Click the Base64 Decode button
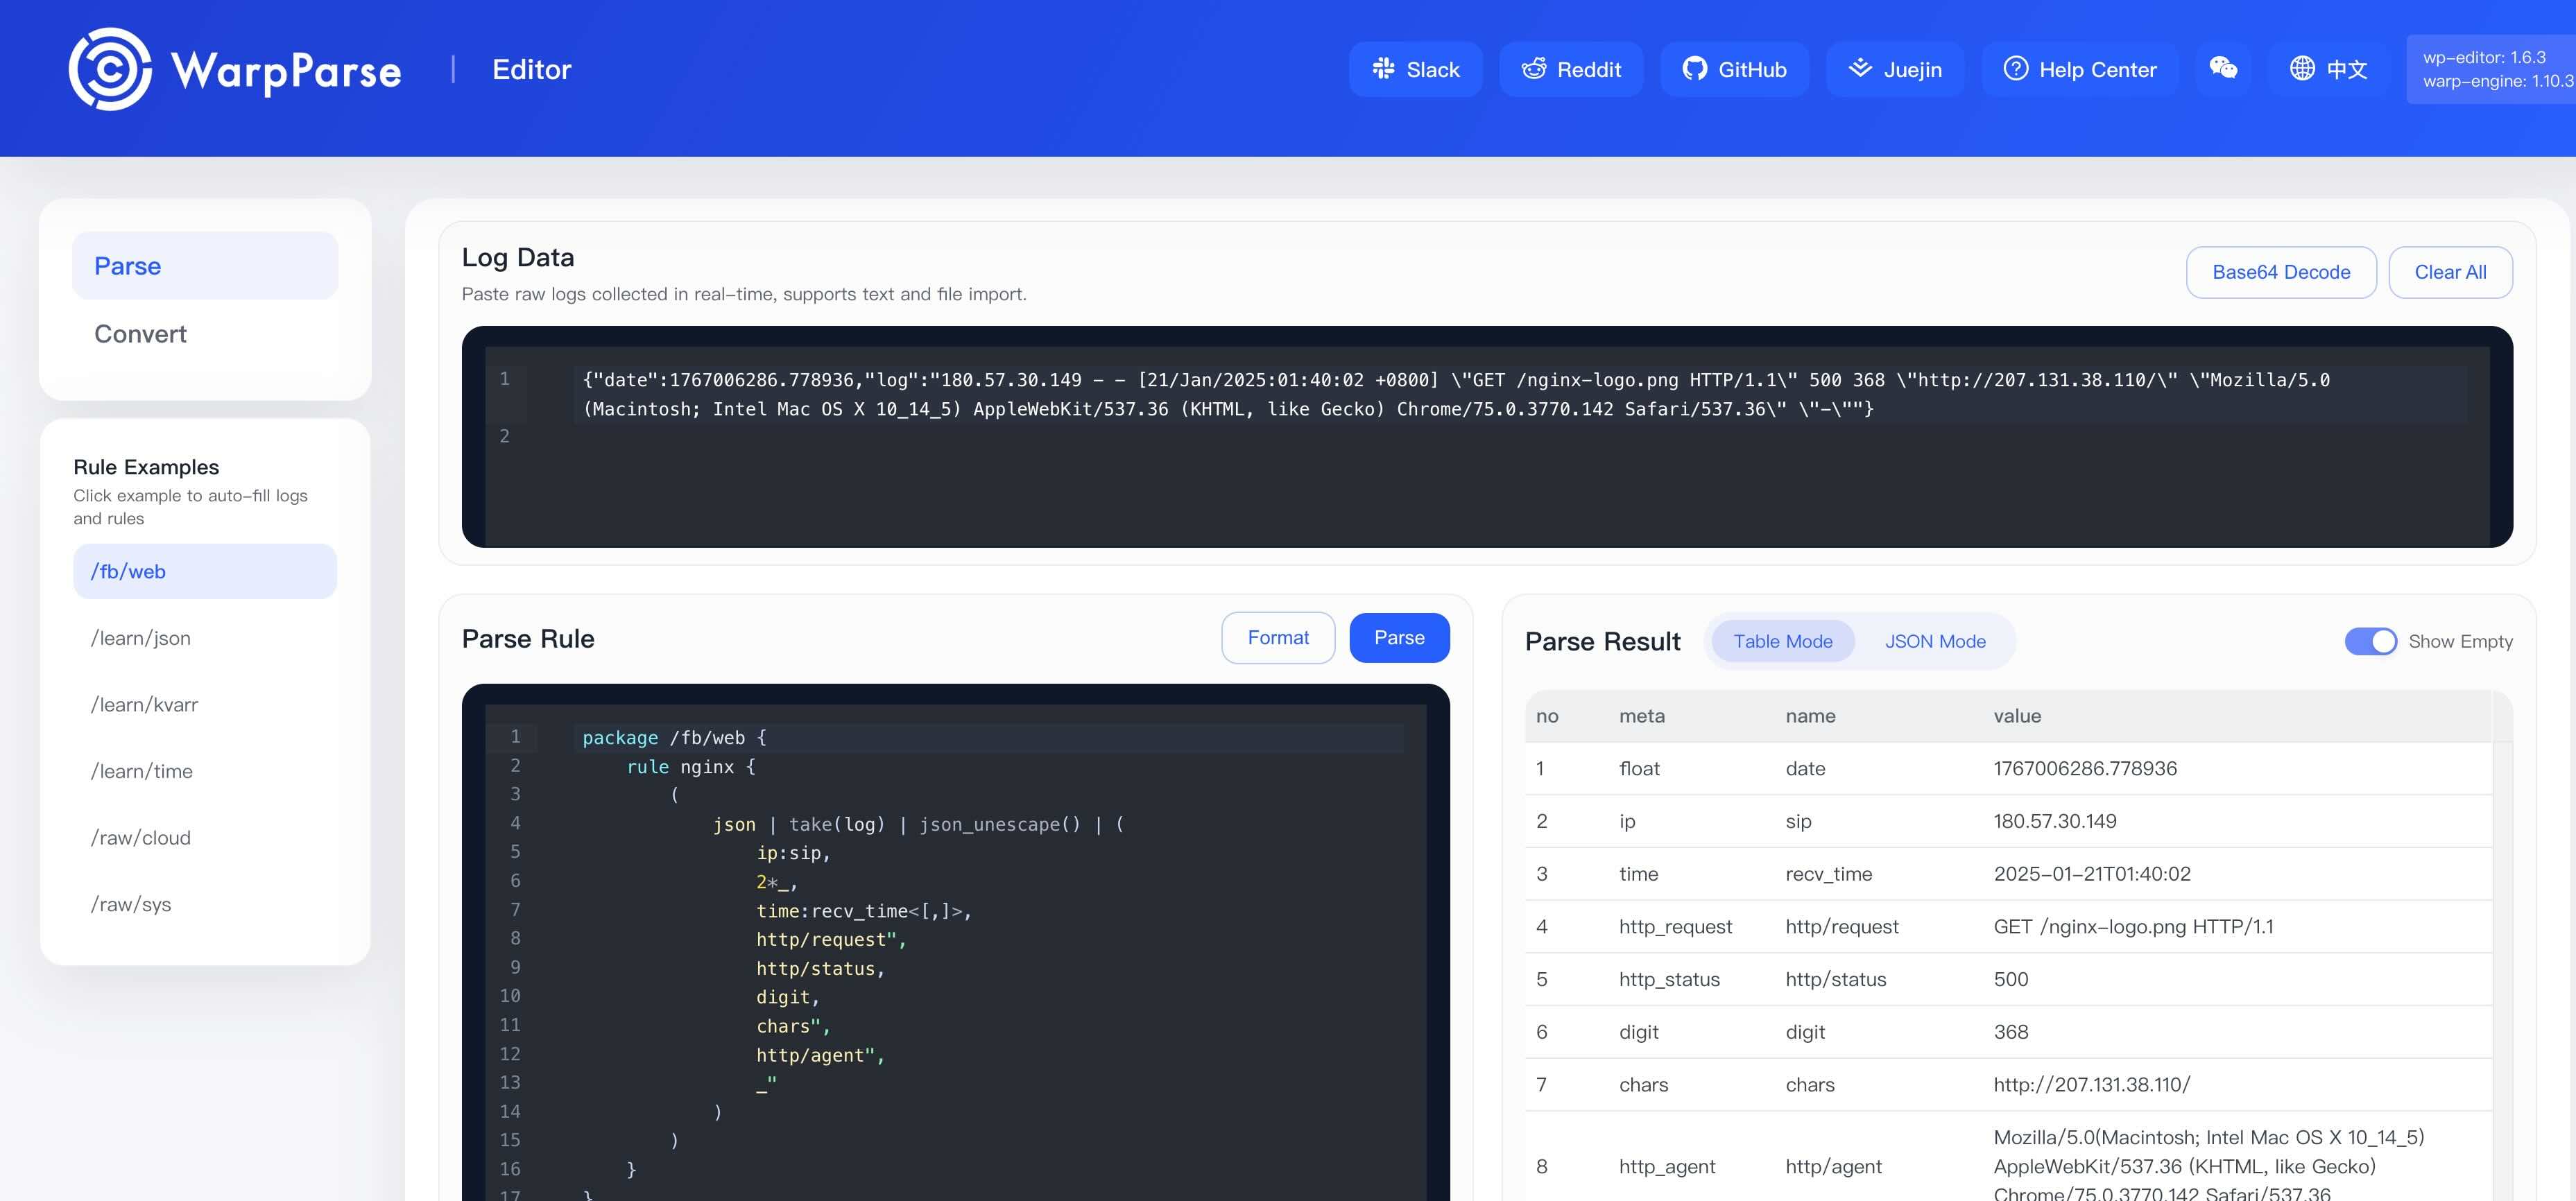Screen dimensions: 2576x1201 (2281, 271)
